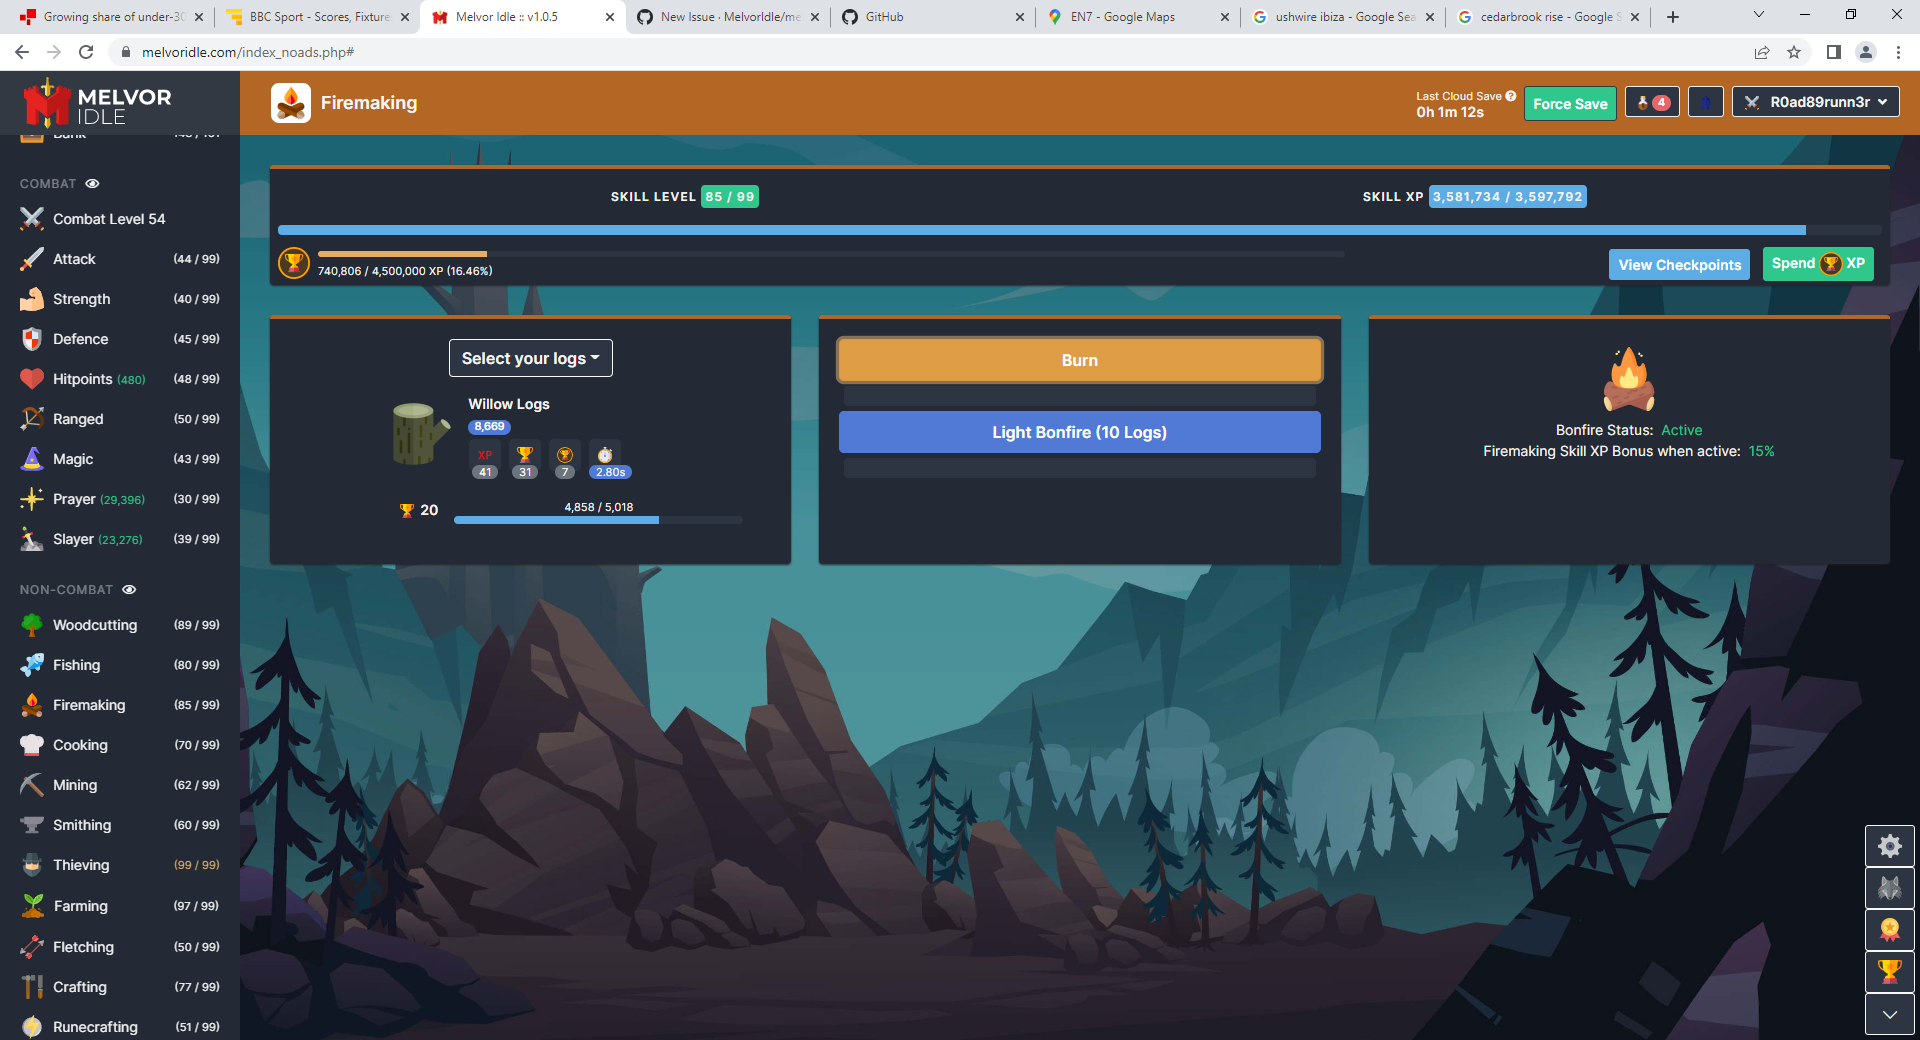Open the completion log trophy icon
Screen dimensions: 1920x1040
(x=1889, y=972)
